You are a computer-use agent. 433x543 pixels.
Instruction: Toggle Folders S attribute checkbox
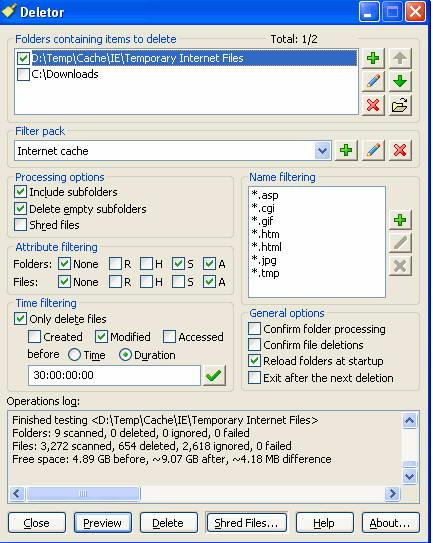178,264
